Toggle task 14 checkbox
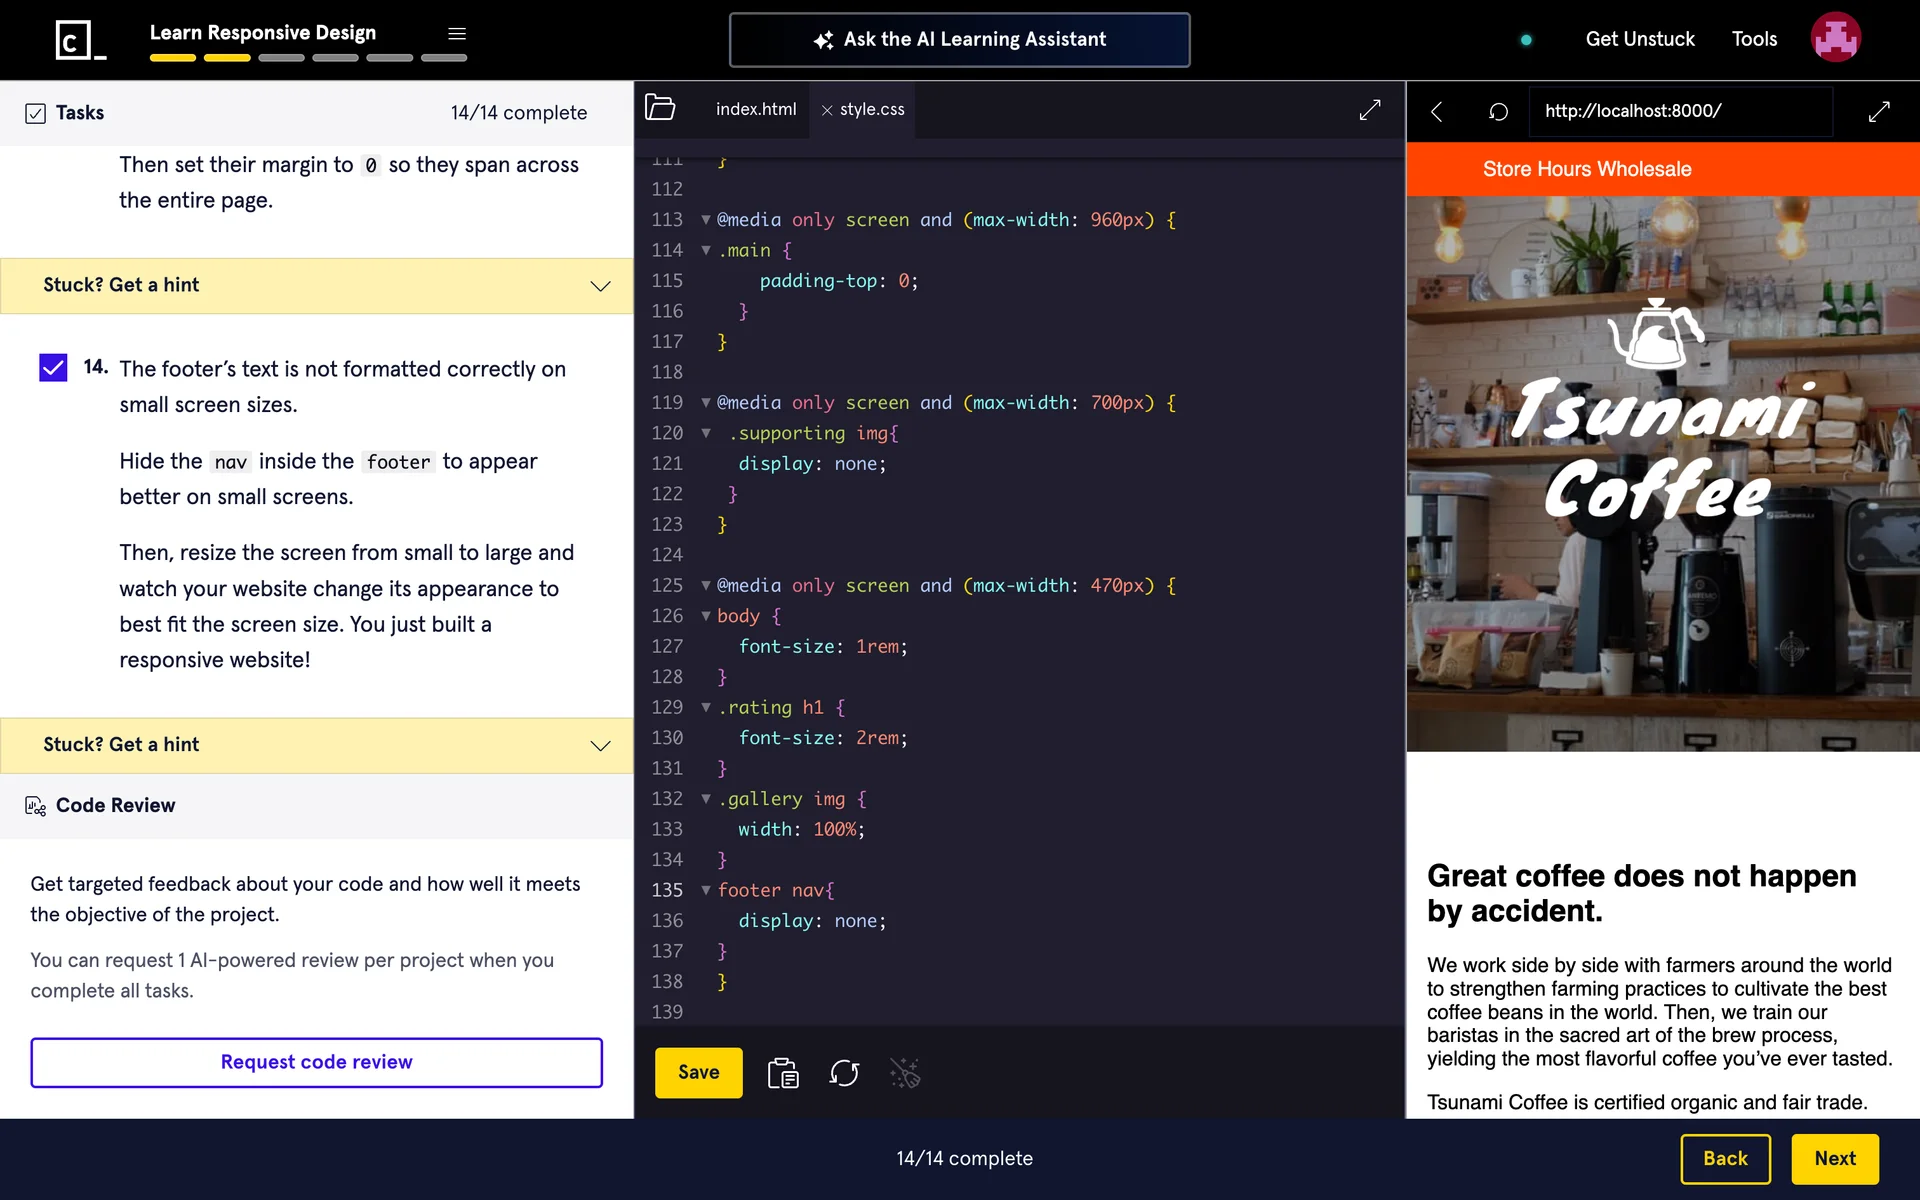Image resolution: width=1920 pixels, height=1200 pixels. (x=53, y=368)
